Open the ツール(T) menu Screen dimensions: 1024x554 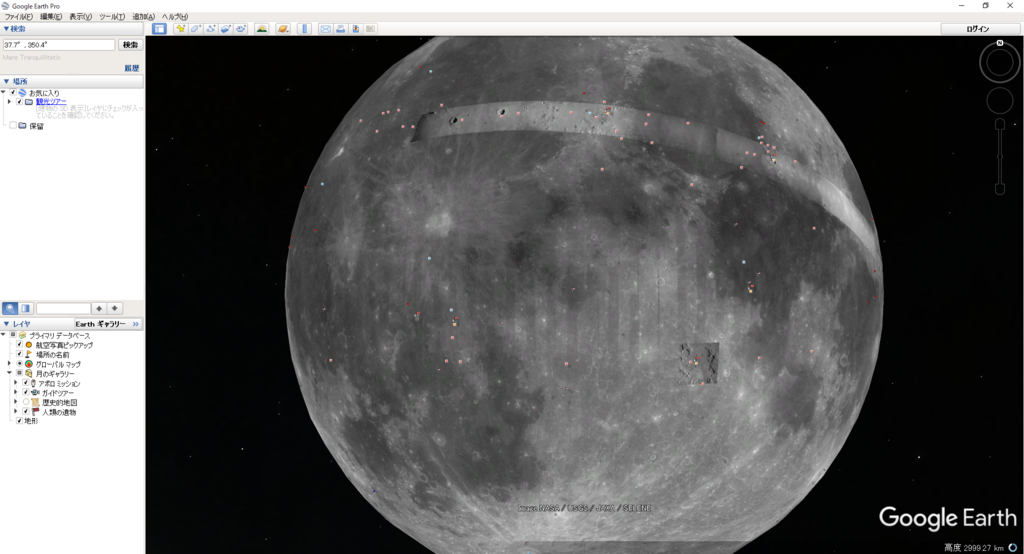pos(112,17)
